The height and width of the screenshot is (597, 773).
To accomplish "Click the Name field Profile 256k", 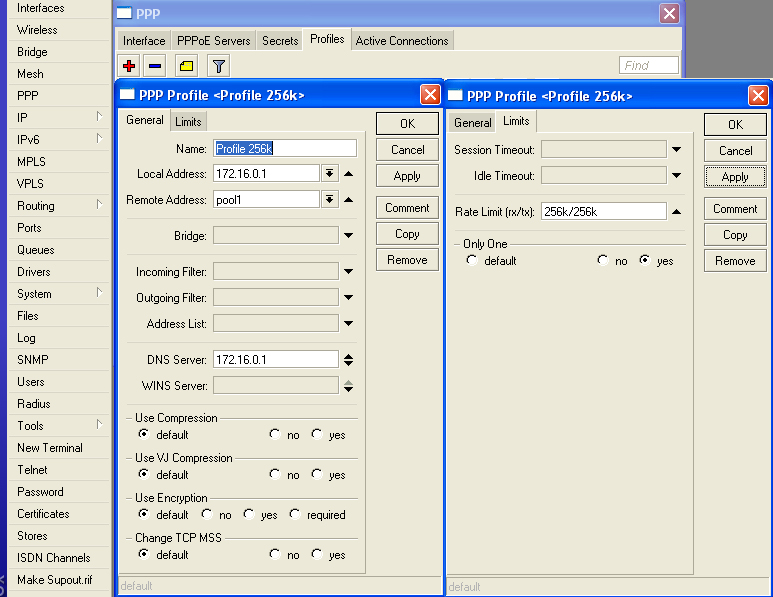I will (285, 148).
